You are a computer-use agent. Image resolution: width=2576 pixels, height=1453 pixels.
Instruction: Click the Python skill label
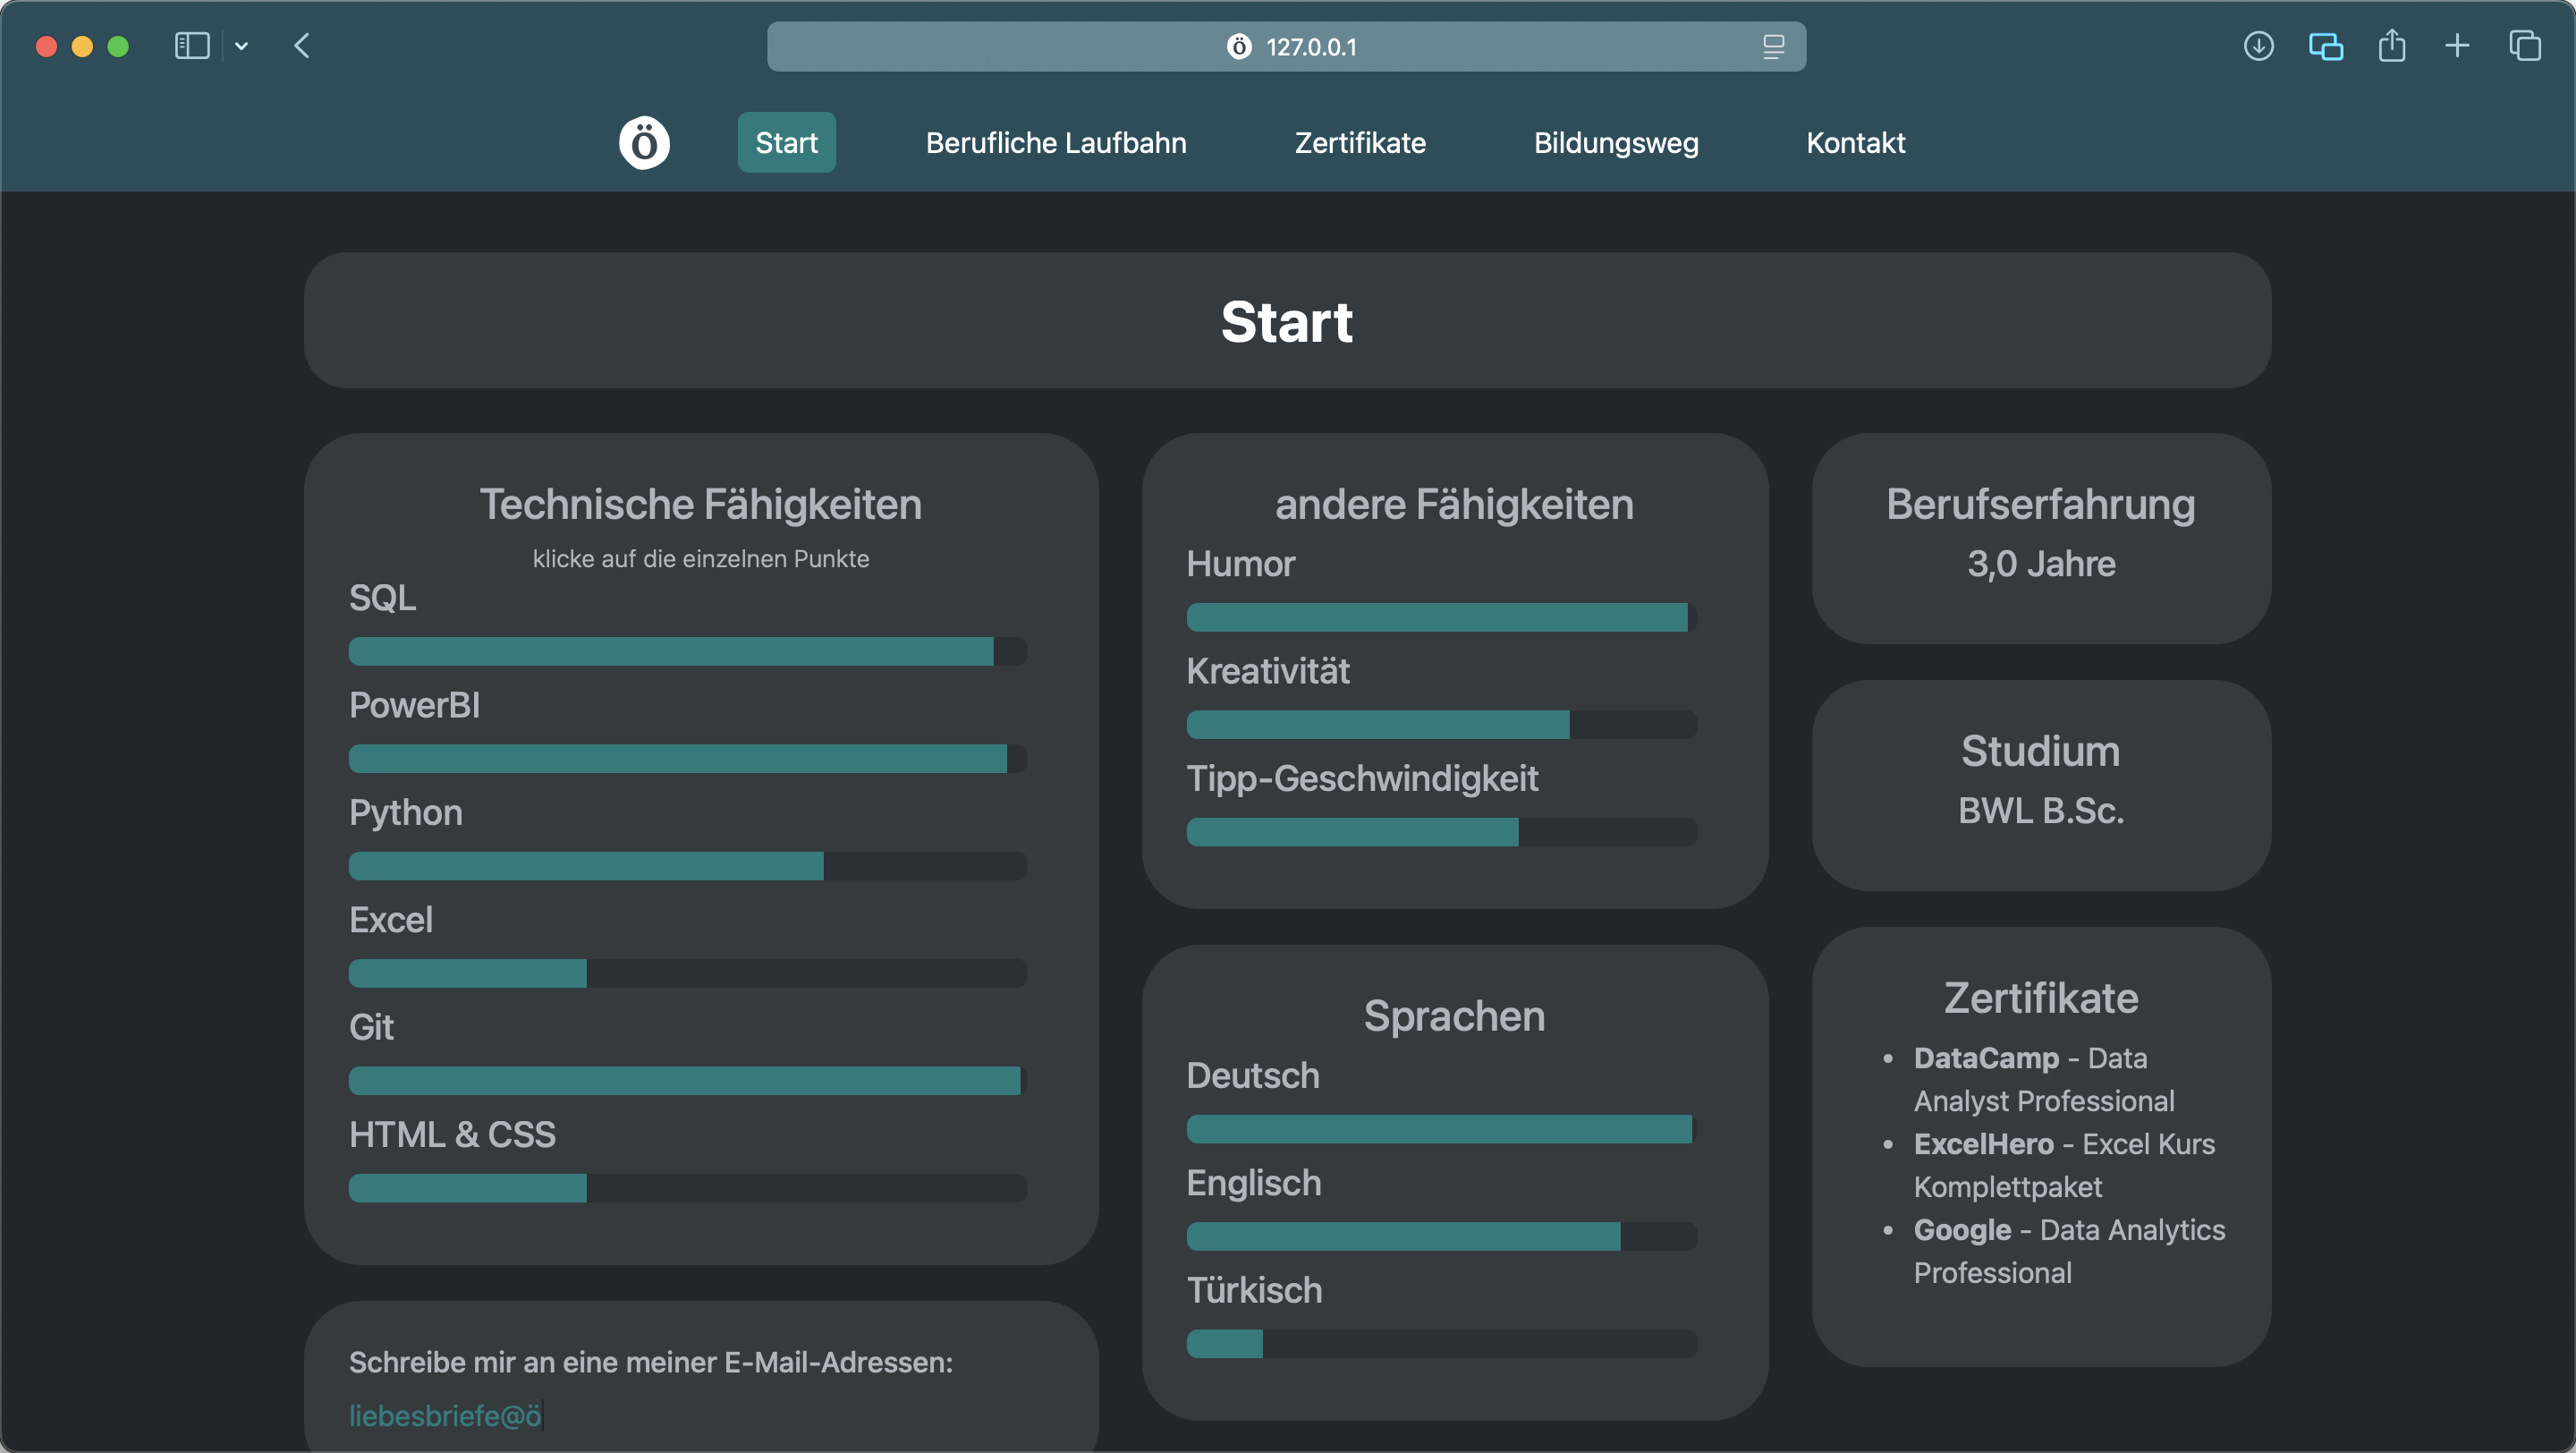point(406,813)
